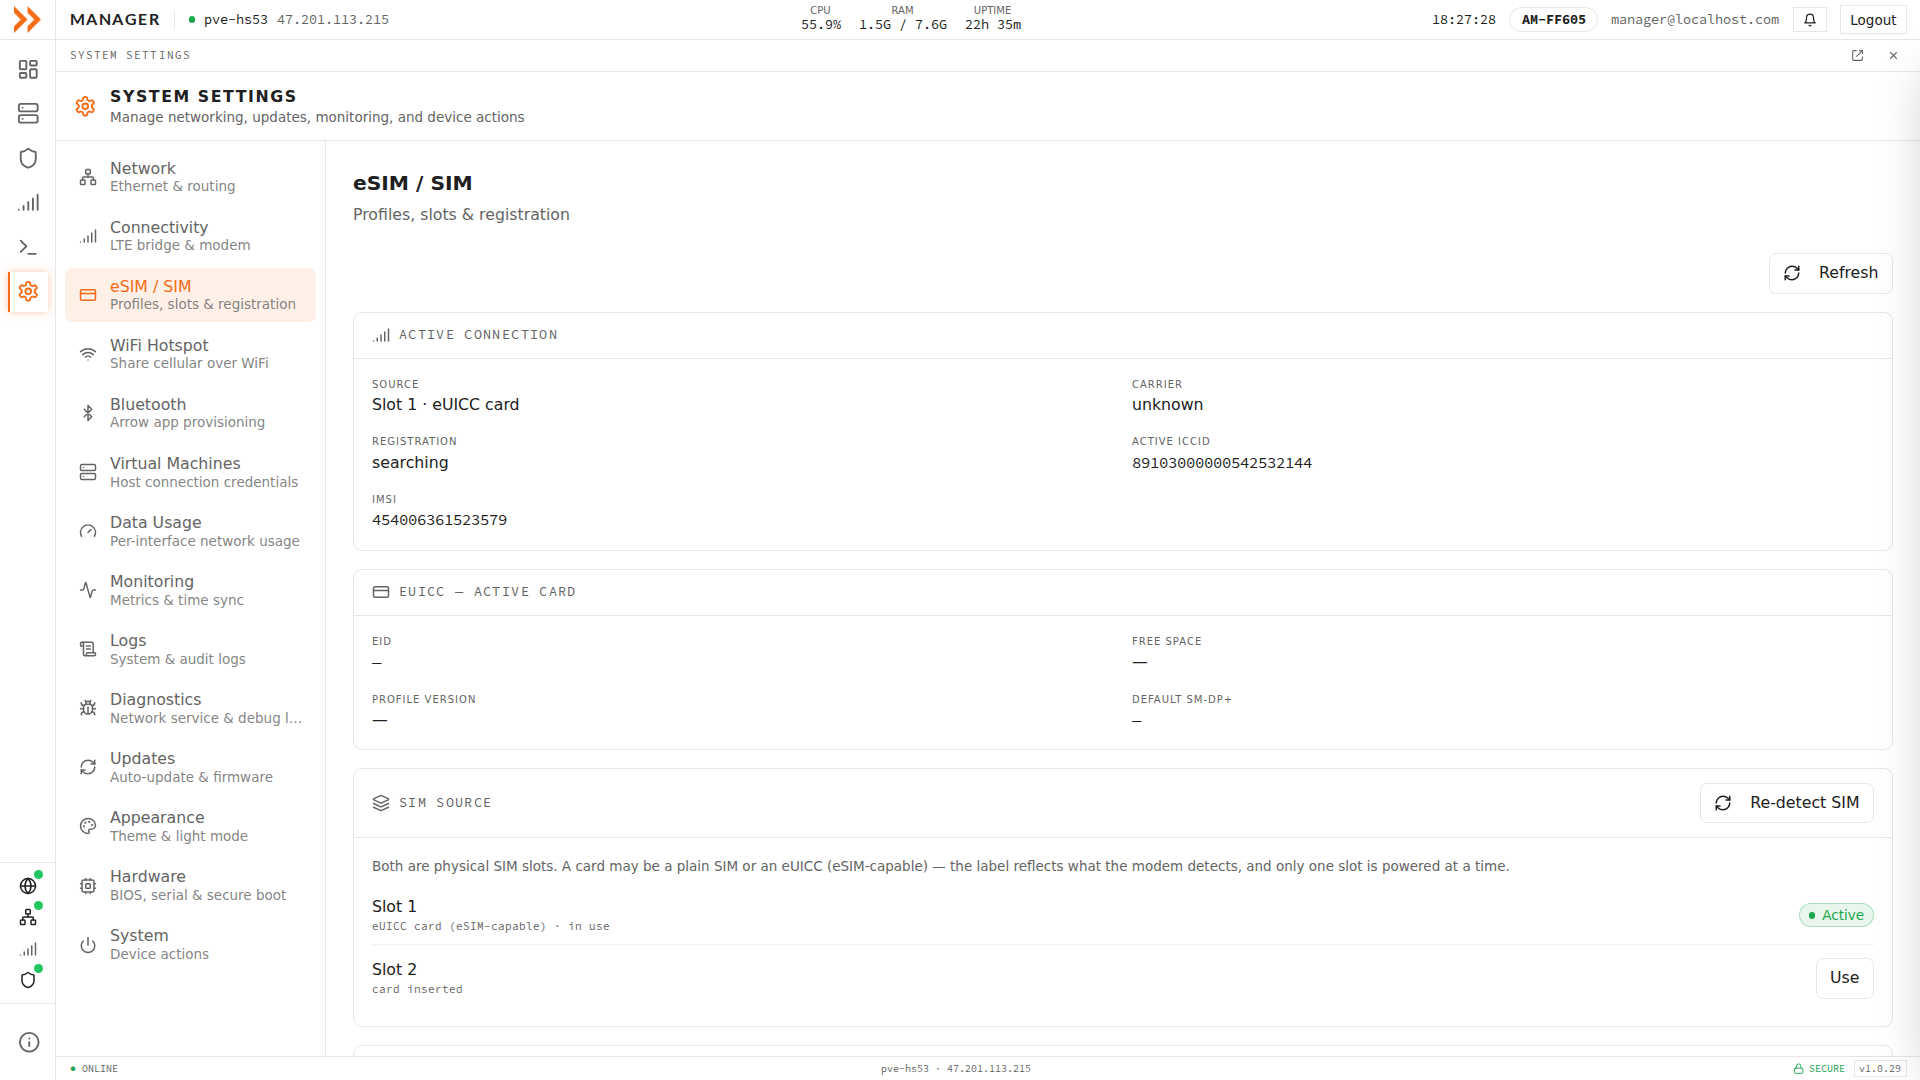Image resolution: width=1920 pixels, height=1080 pixels.
Task: Click the Logs scroll icon
Action: (x=88, y=649)
